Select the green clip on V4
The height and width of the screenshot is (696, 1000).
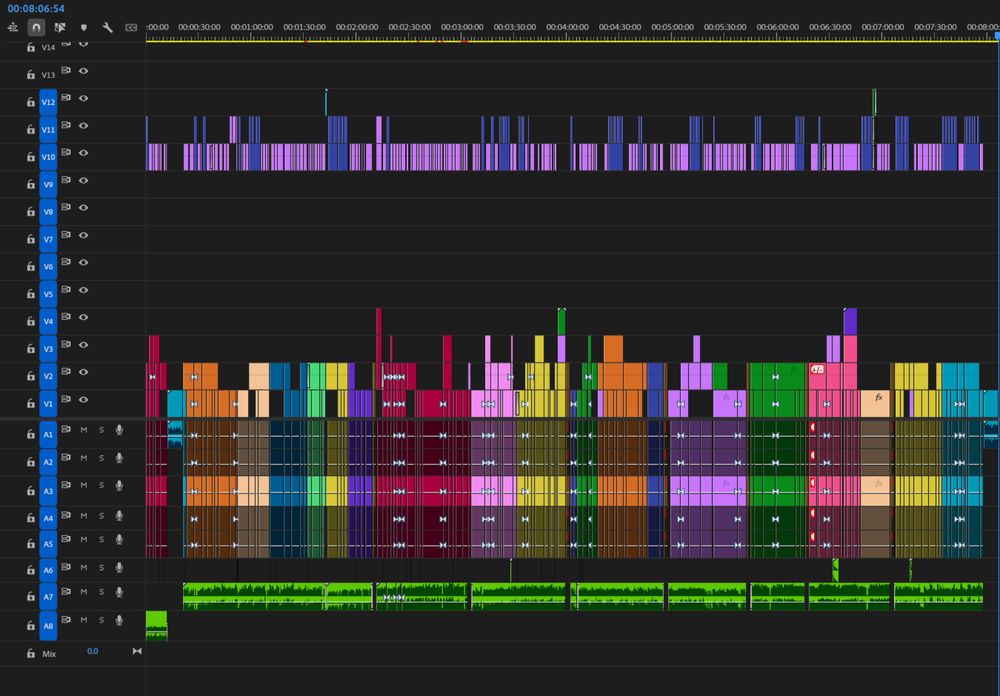tap(561, 322)
